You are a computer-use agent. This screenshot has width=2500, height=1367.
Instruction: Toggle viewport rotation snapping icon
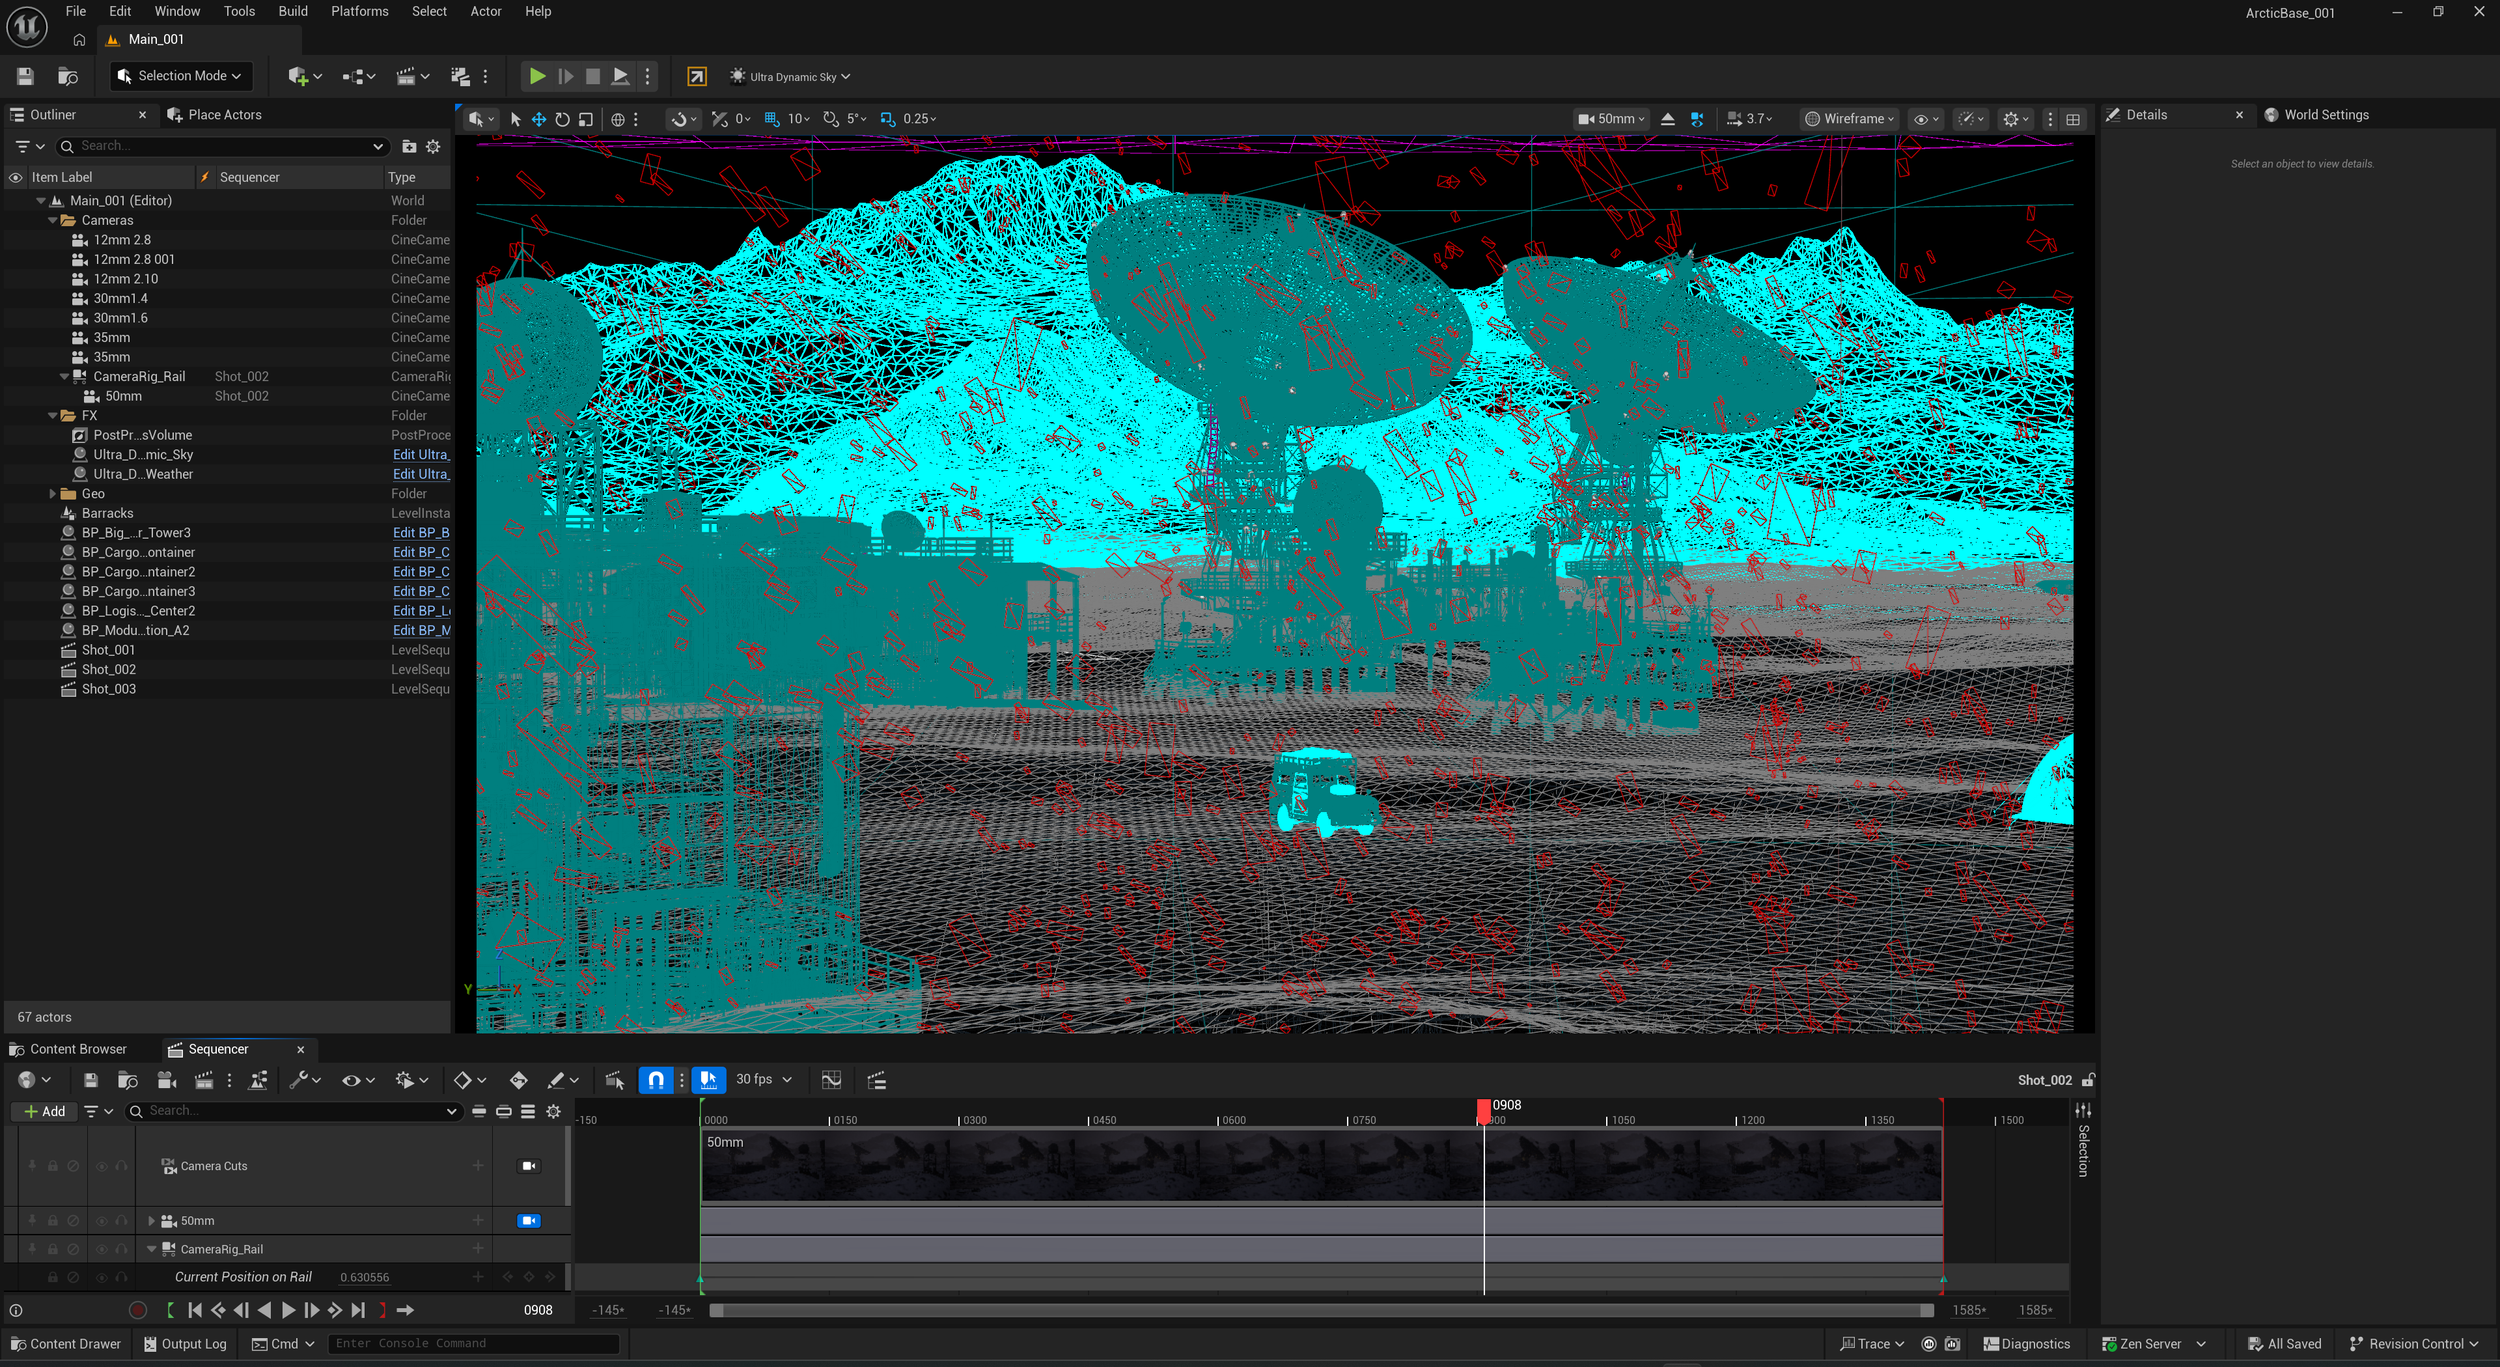(x=830, y=119)
